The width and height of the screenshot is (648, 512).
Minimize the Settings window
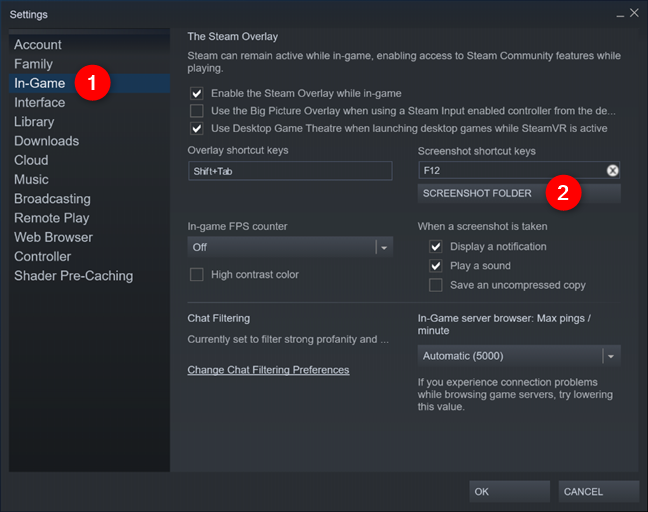point(620,14)
